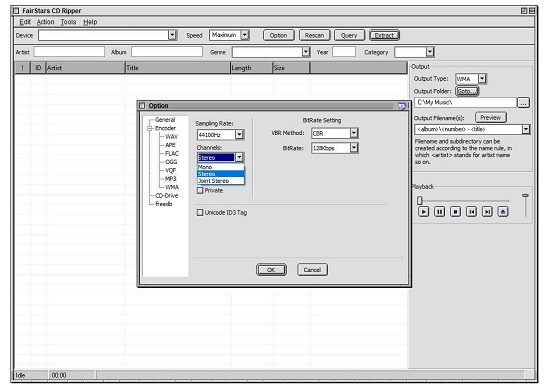This screenshot has height=388, width=550.
Task: Open the BitRate dropdown showing 128Kbps
Action: point(354,148)
